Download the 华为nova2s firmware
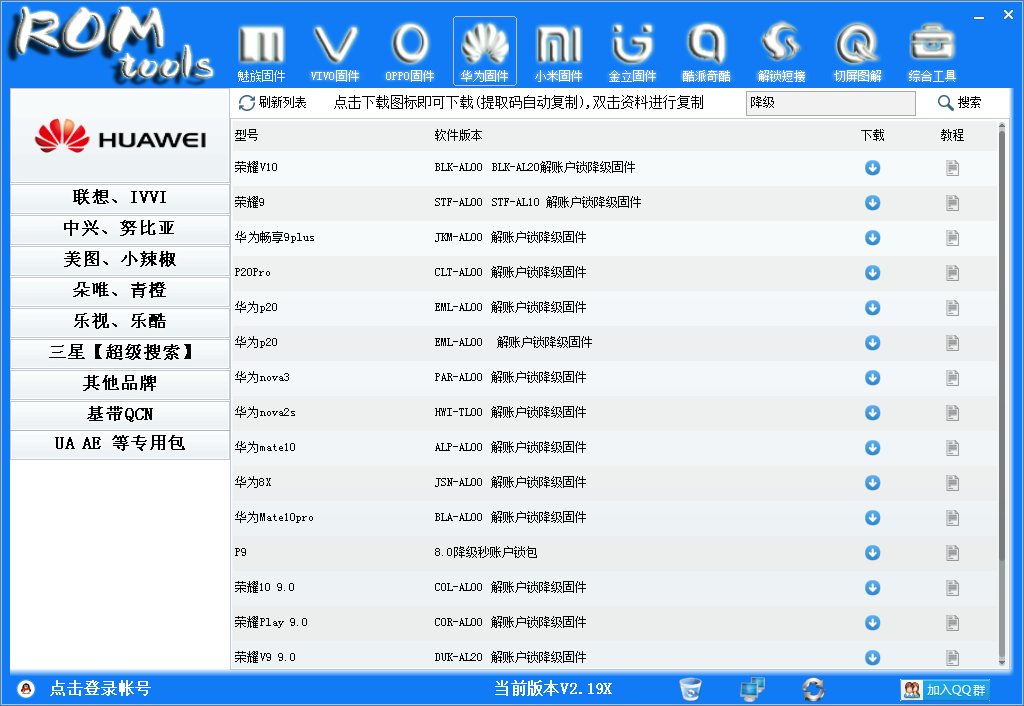 (x=872, y=413)
